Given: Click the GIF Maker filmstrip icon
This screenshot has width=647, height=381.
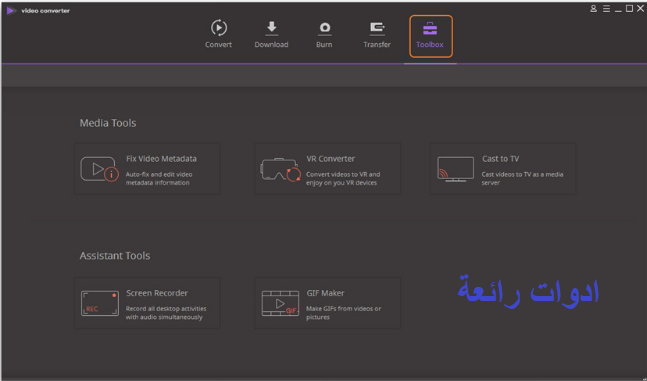Looking at the screenshot, I should click(x=280, y=303).
